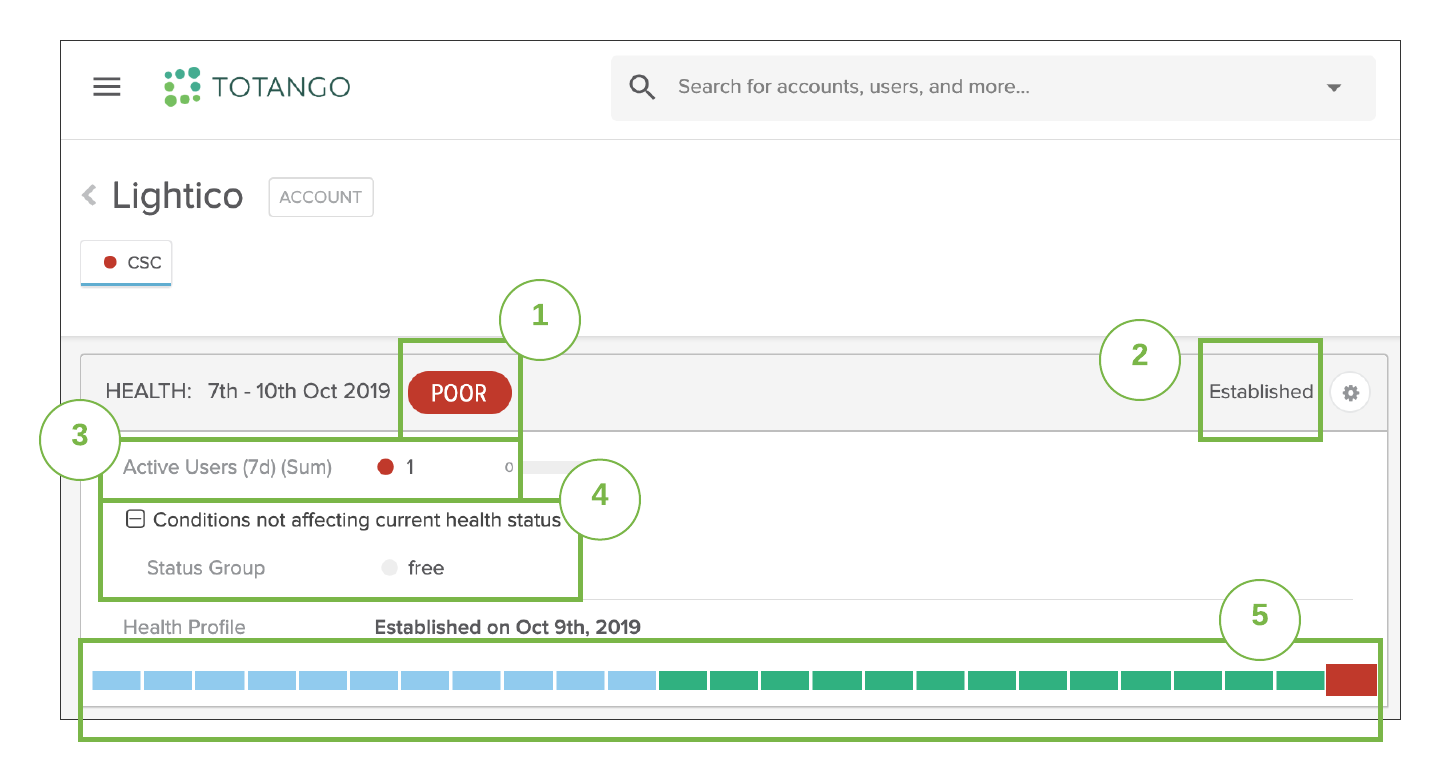Click the red final health timeline block
Viewport: 1440px width, 780px height.
click(x=1351, y=680)
